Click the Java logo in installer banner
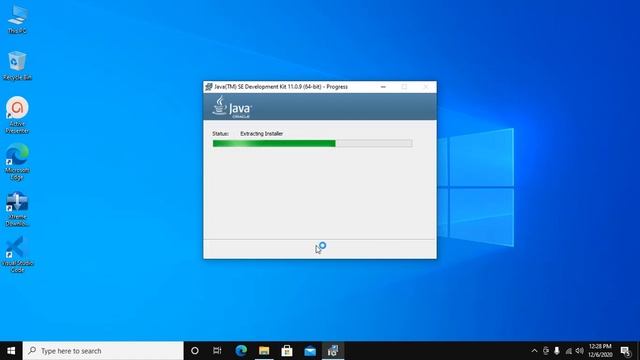Image resolution: width=640 pixels, height=360 pixels. pos(231,107)
